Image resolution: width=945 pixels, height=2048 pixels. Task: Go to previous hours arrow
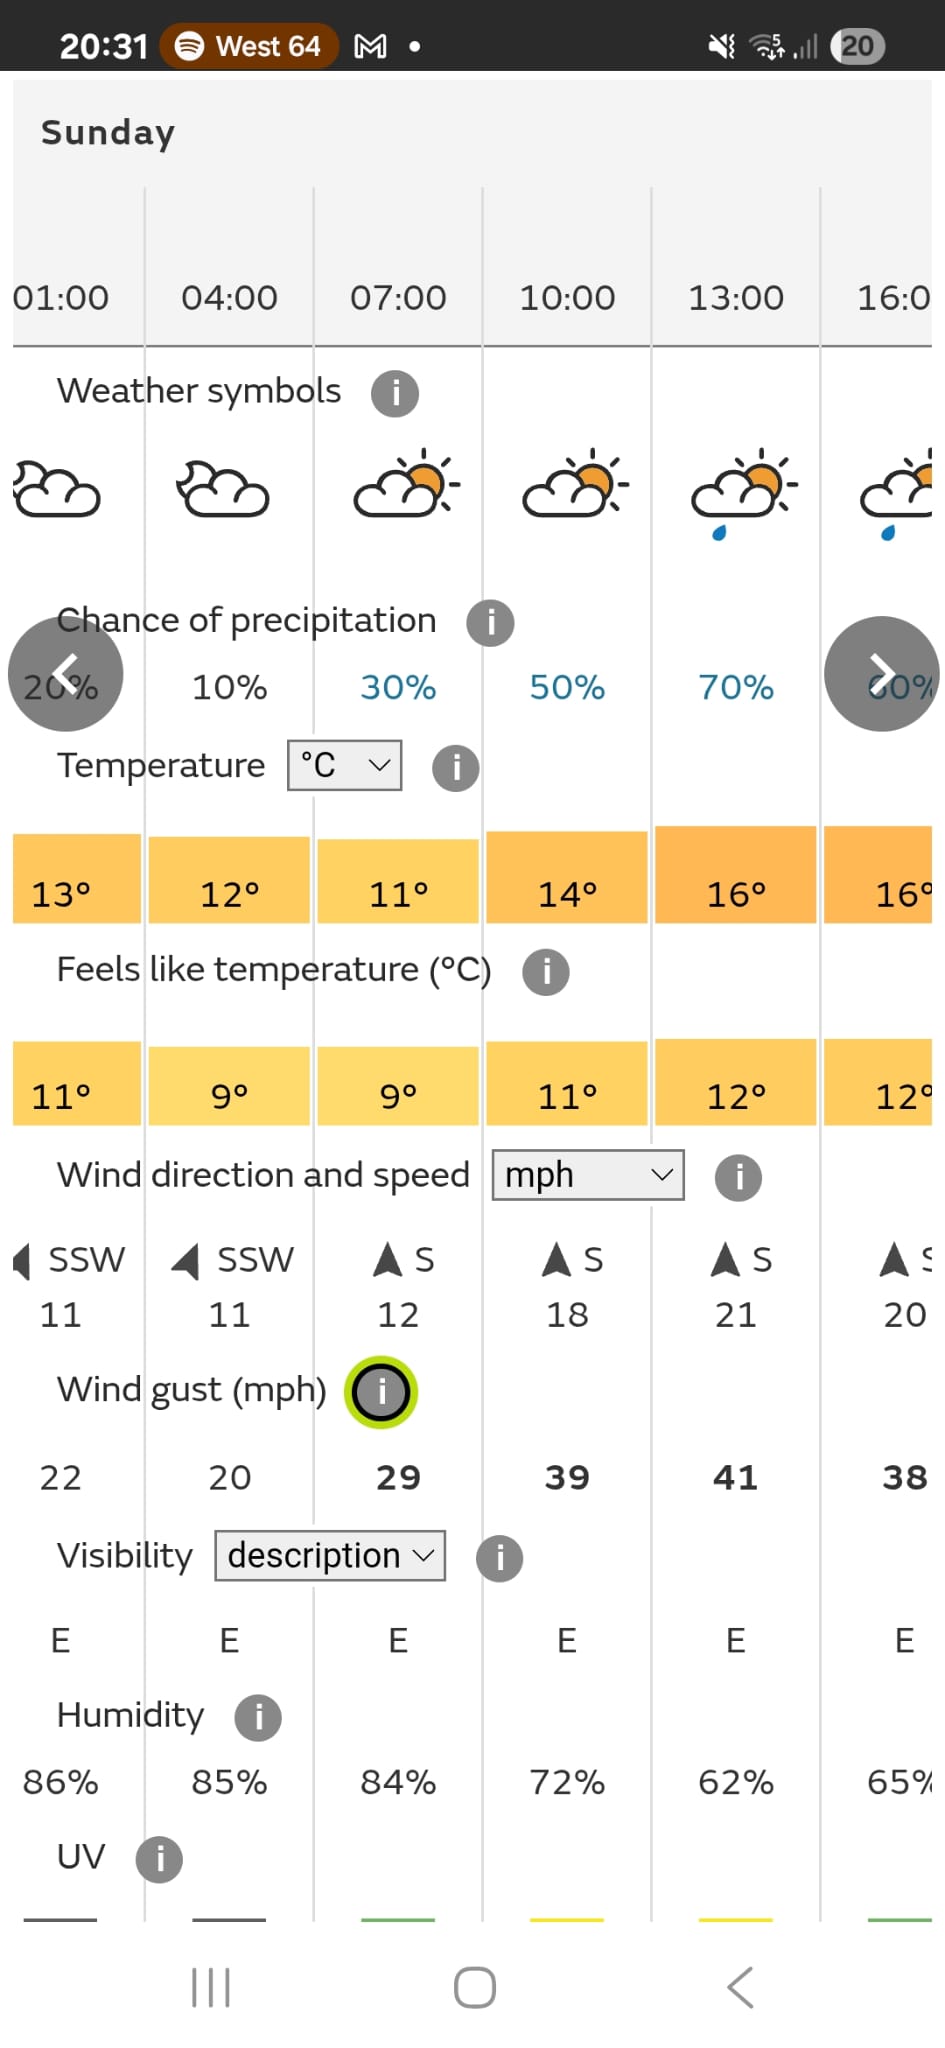pyautogui.click(x=66, y=673)
